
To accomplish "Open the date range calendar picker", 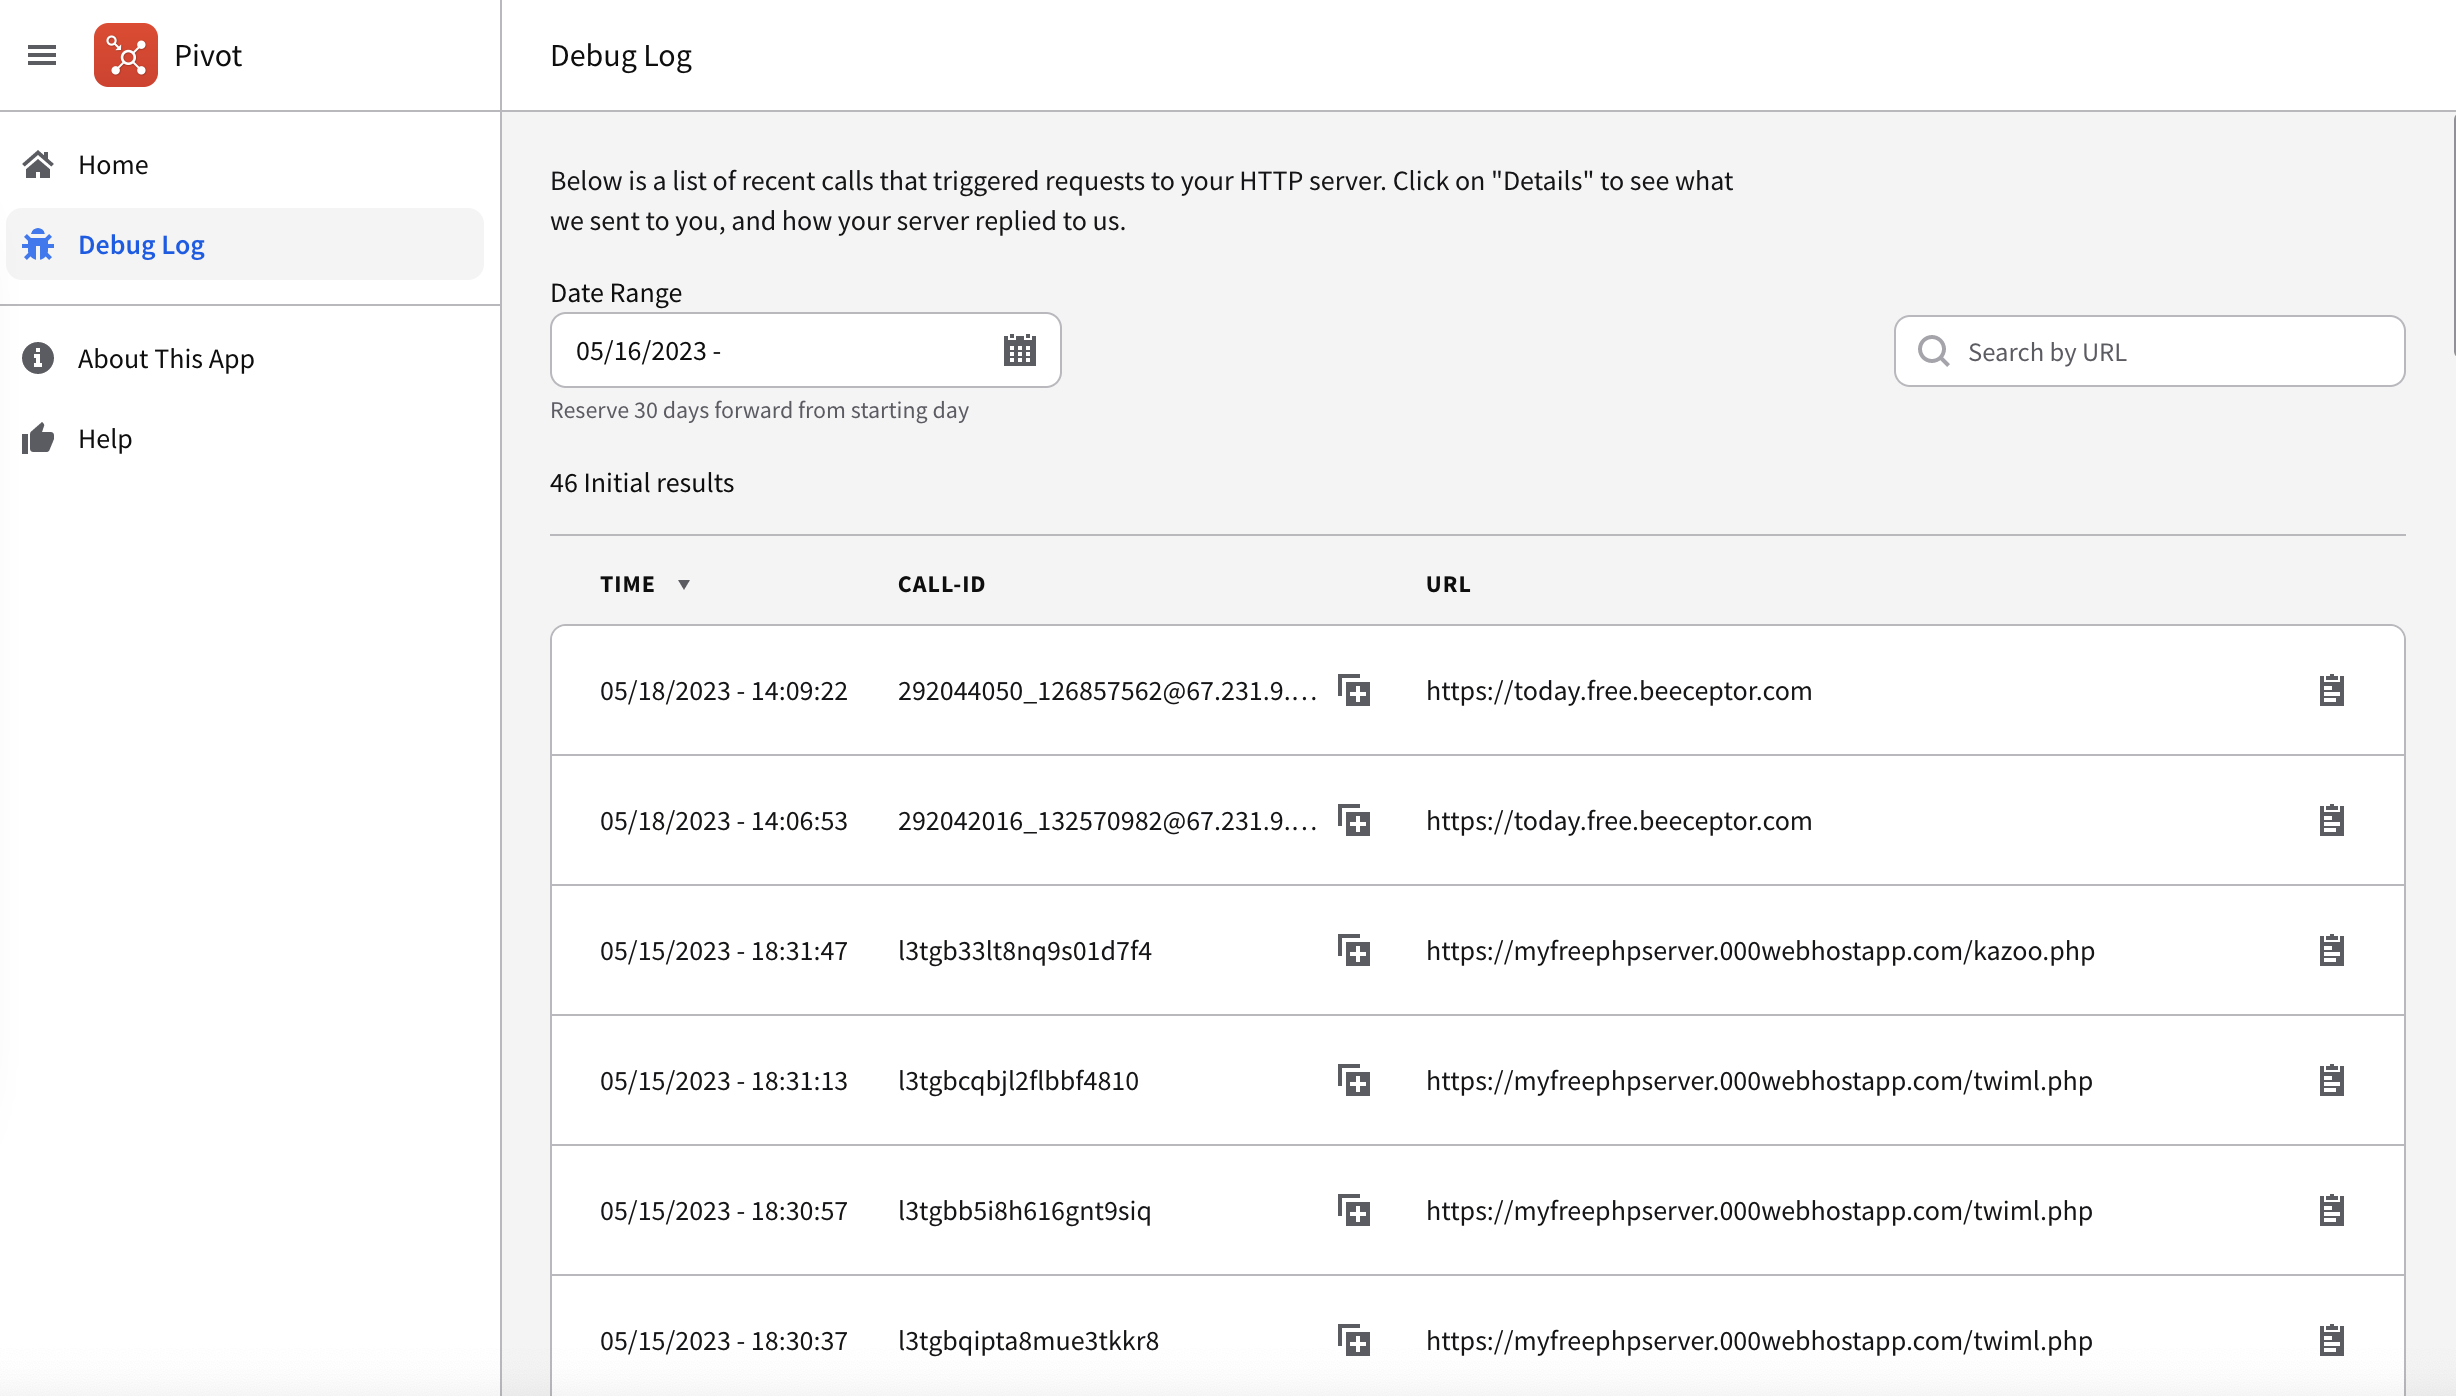I will coord(1019,351).
